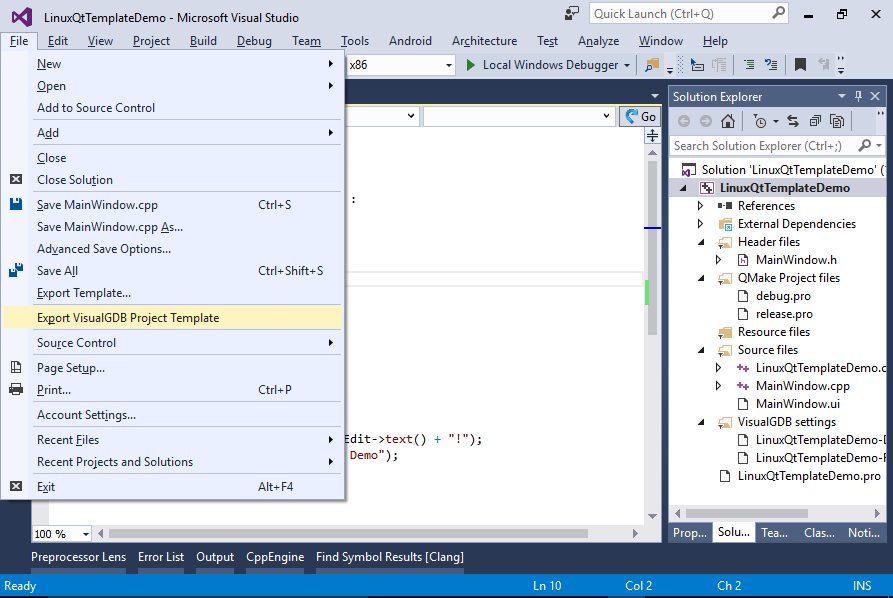The height and width of the screenshot is (598, 893).
Task: Toggle the Solution Explorer auto-hide pin
Action: coord(858,96)
